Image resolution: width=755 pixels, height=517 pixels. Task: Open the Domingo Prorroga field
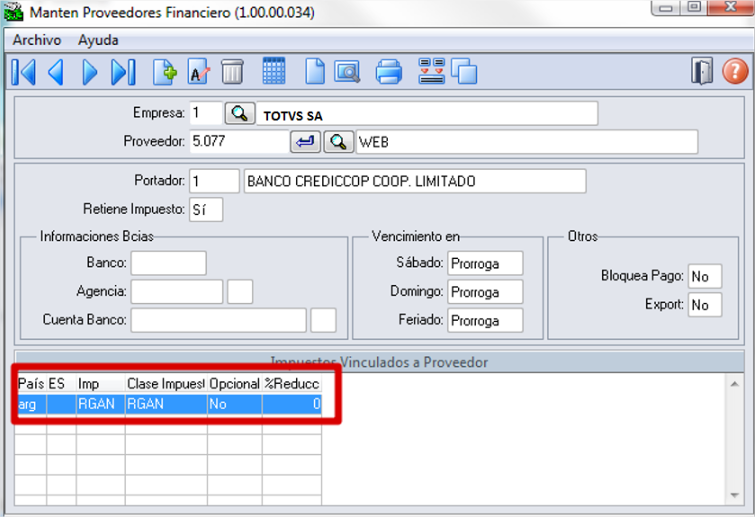click(485, 292)
